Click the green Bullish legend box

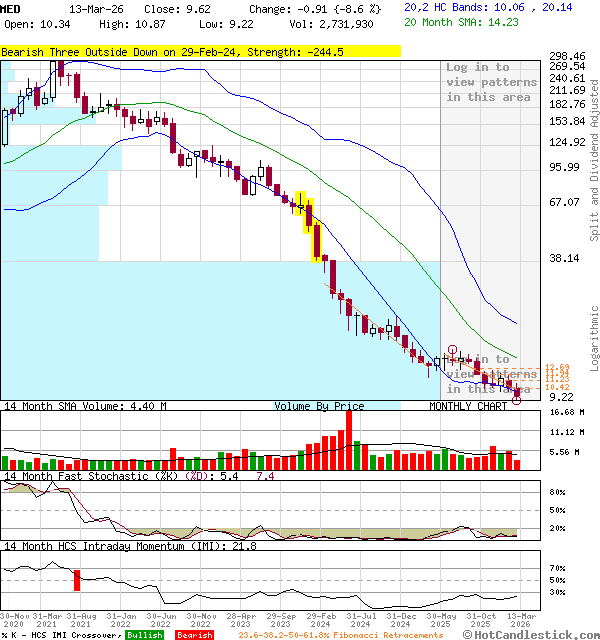[x=144, y=635]
